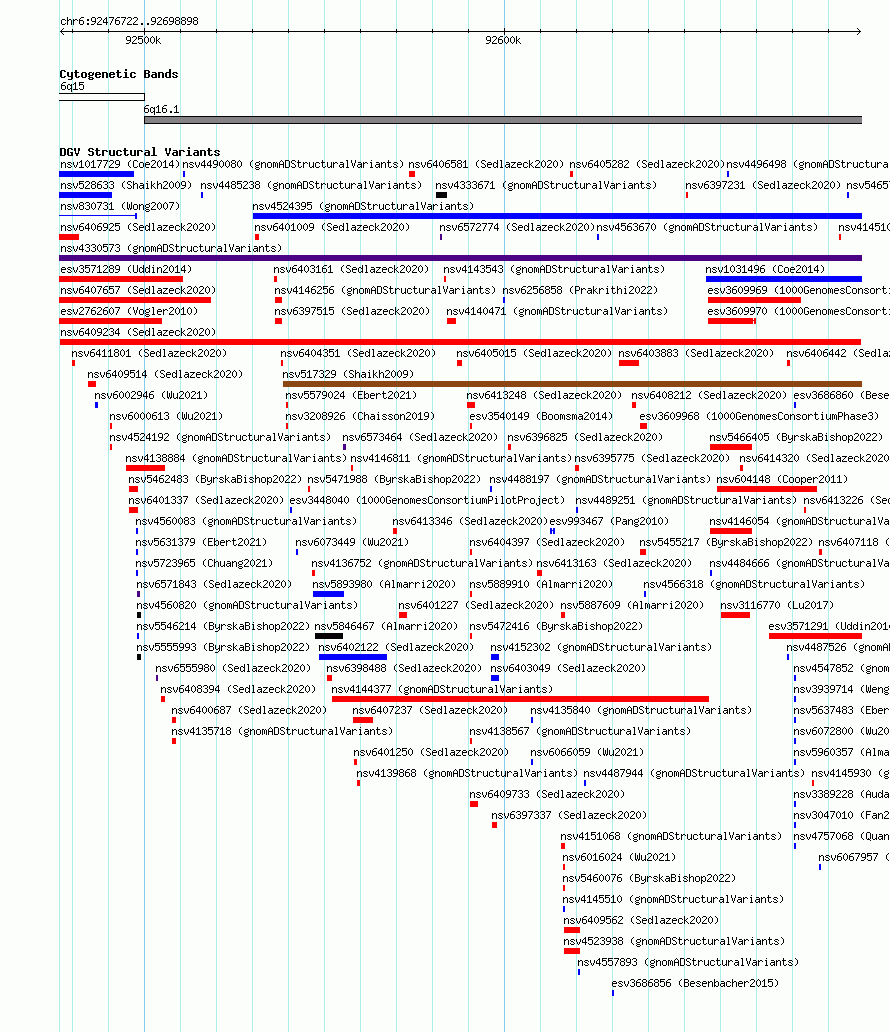
Task: Open the nsv6409234 (Sedlazeck2020) variant
Action: (x=138, y=332)
